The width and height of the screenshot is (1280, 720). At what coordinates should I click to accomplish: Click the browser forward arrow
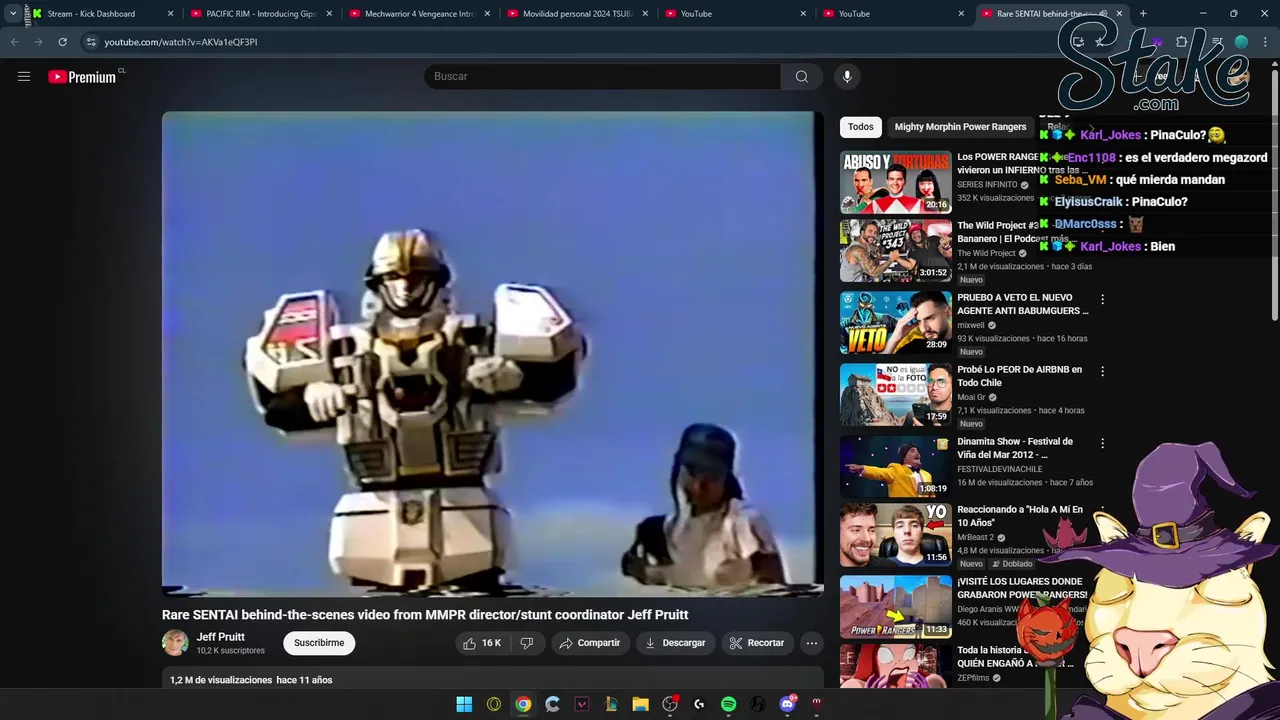coord(38,42)
